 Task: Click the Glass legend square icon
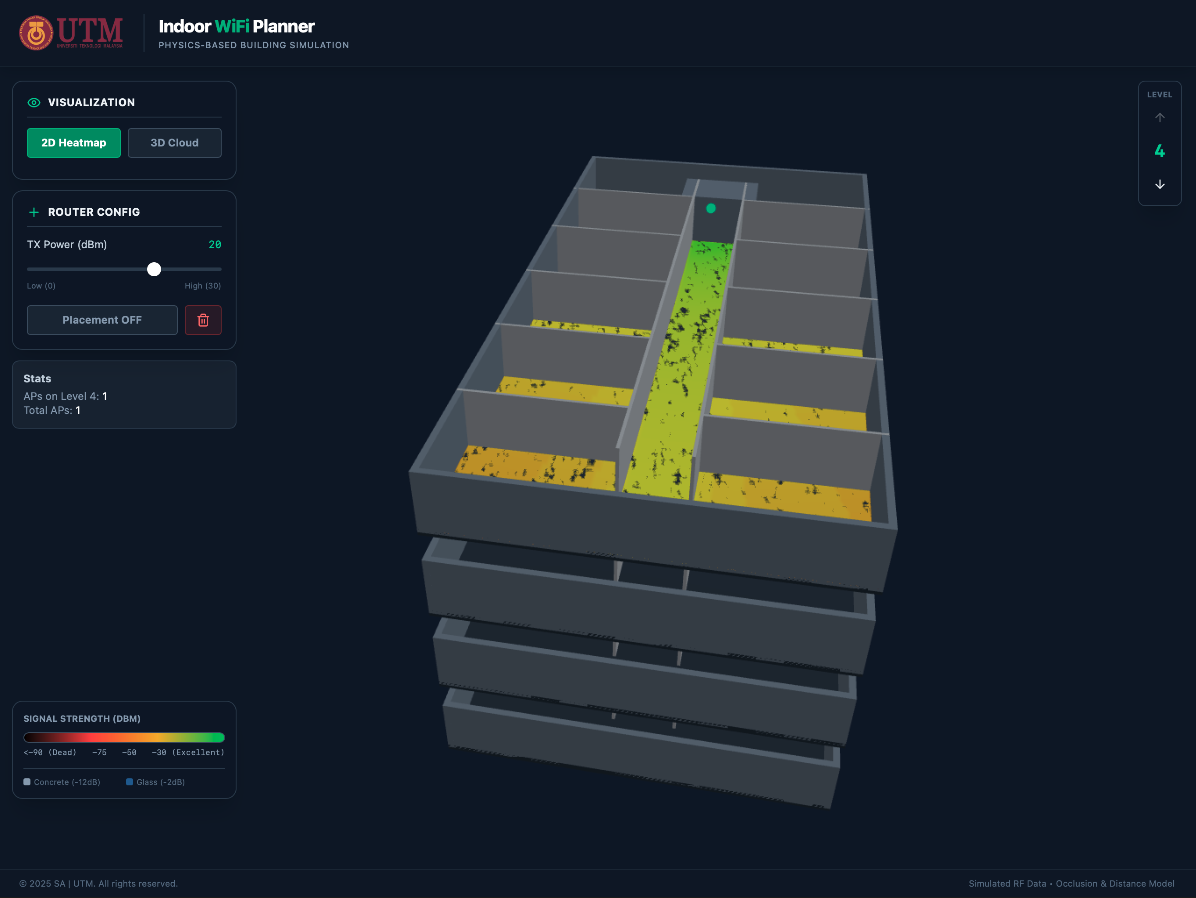[129, 782]
